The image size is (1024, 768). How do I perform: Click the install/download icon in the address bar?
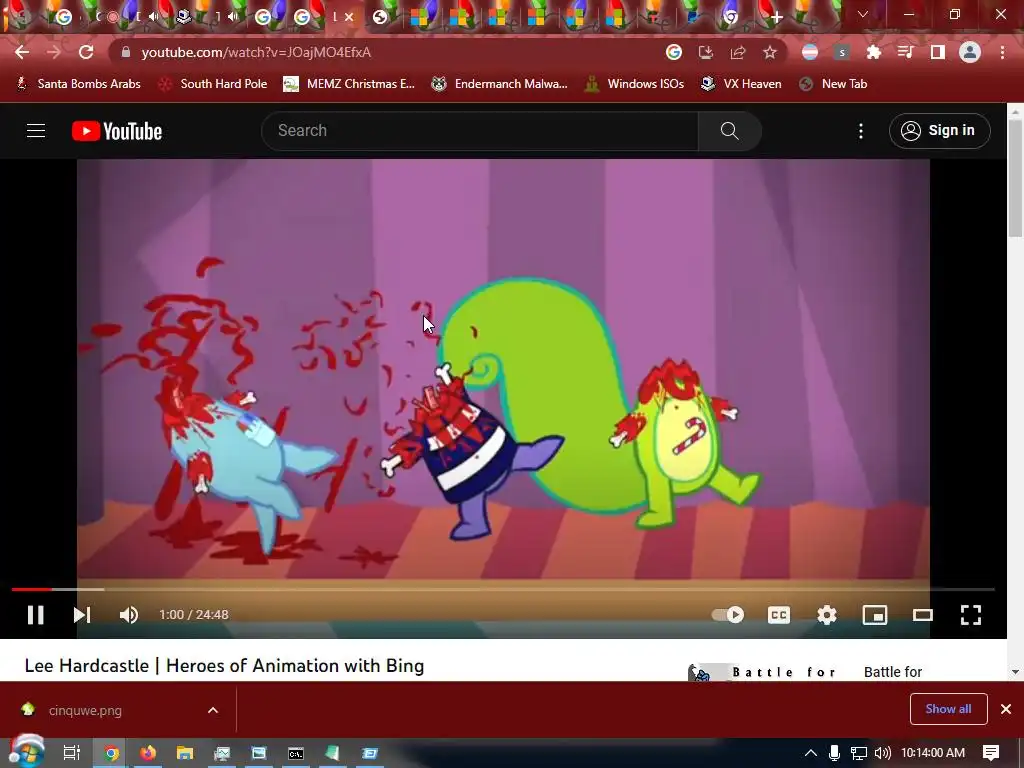tap(705, 52)
